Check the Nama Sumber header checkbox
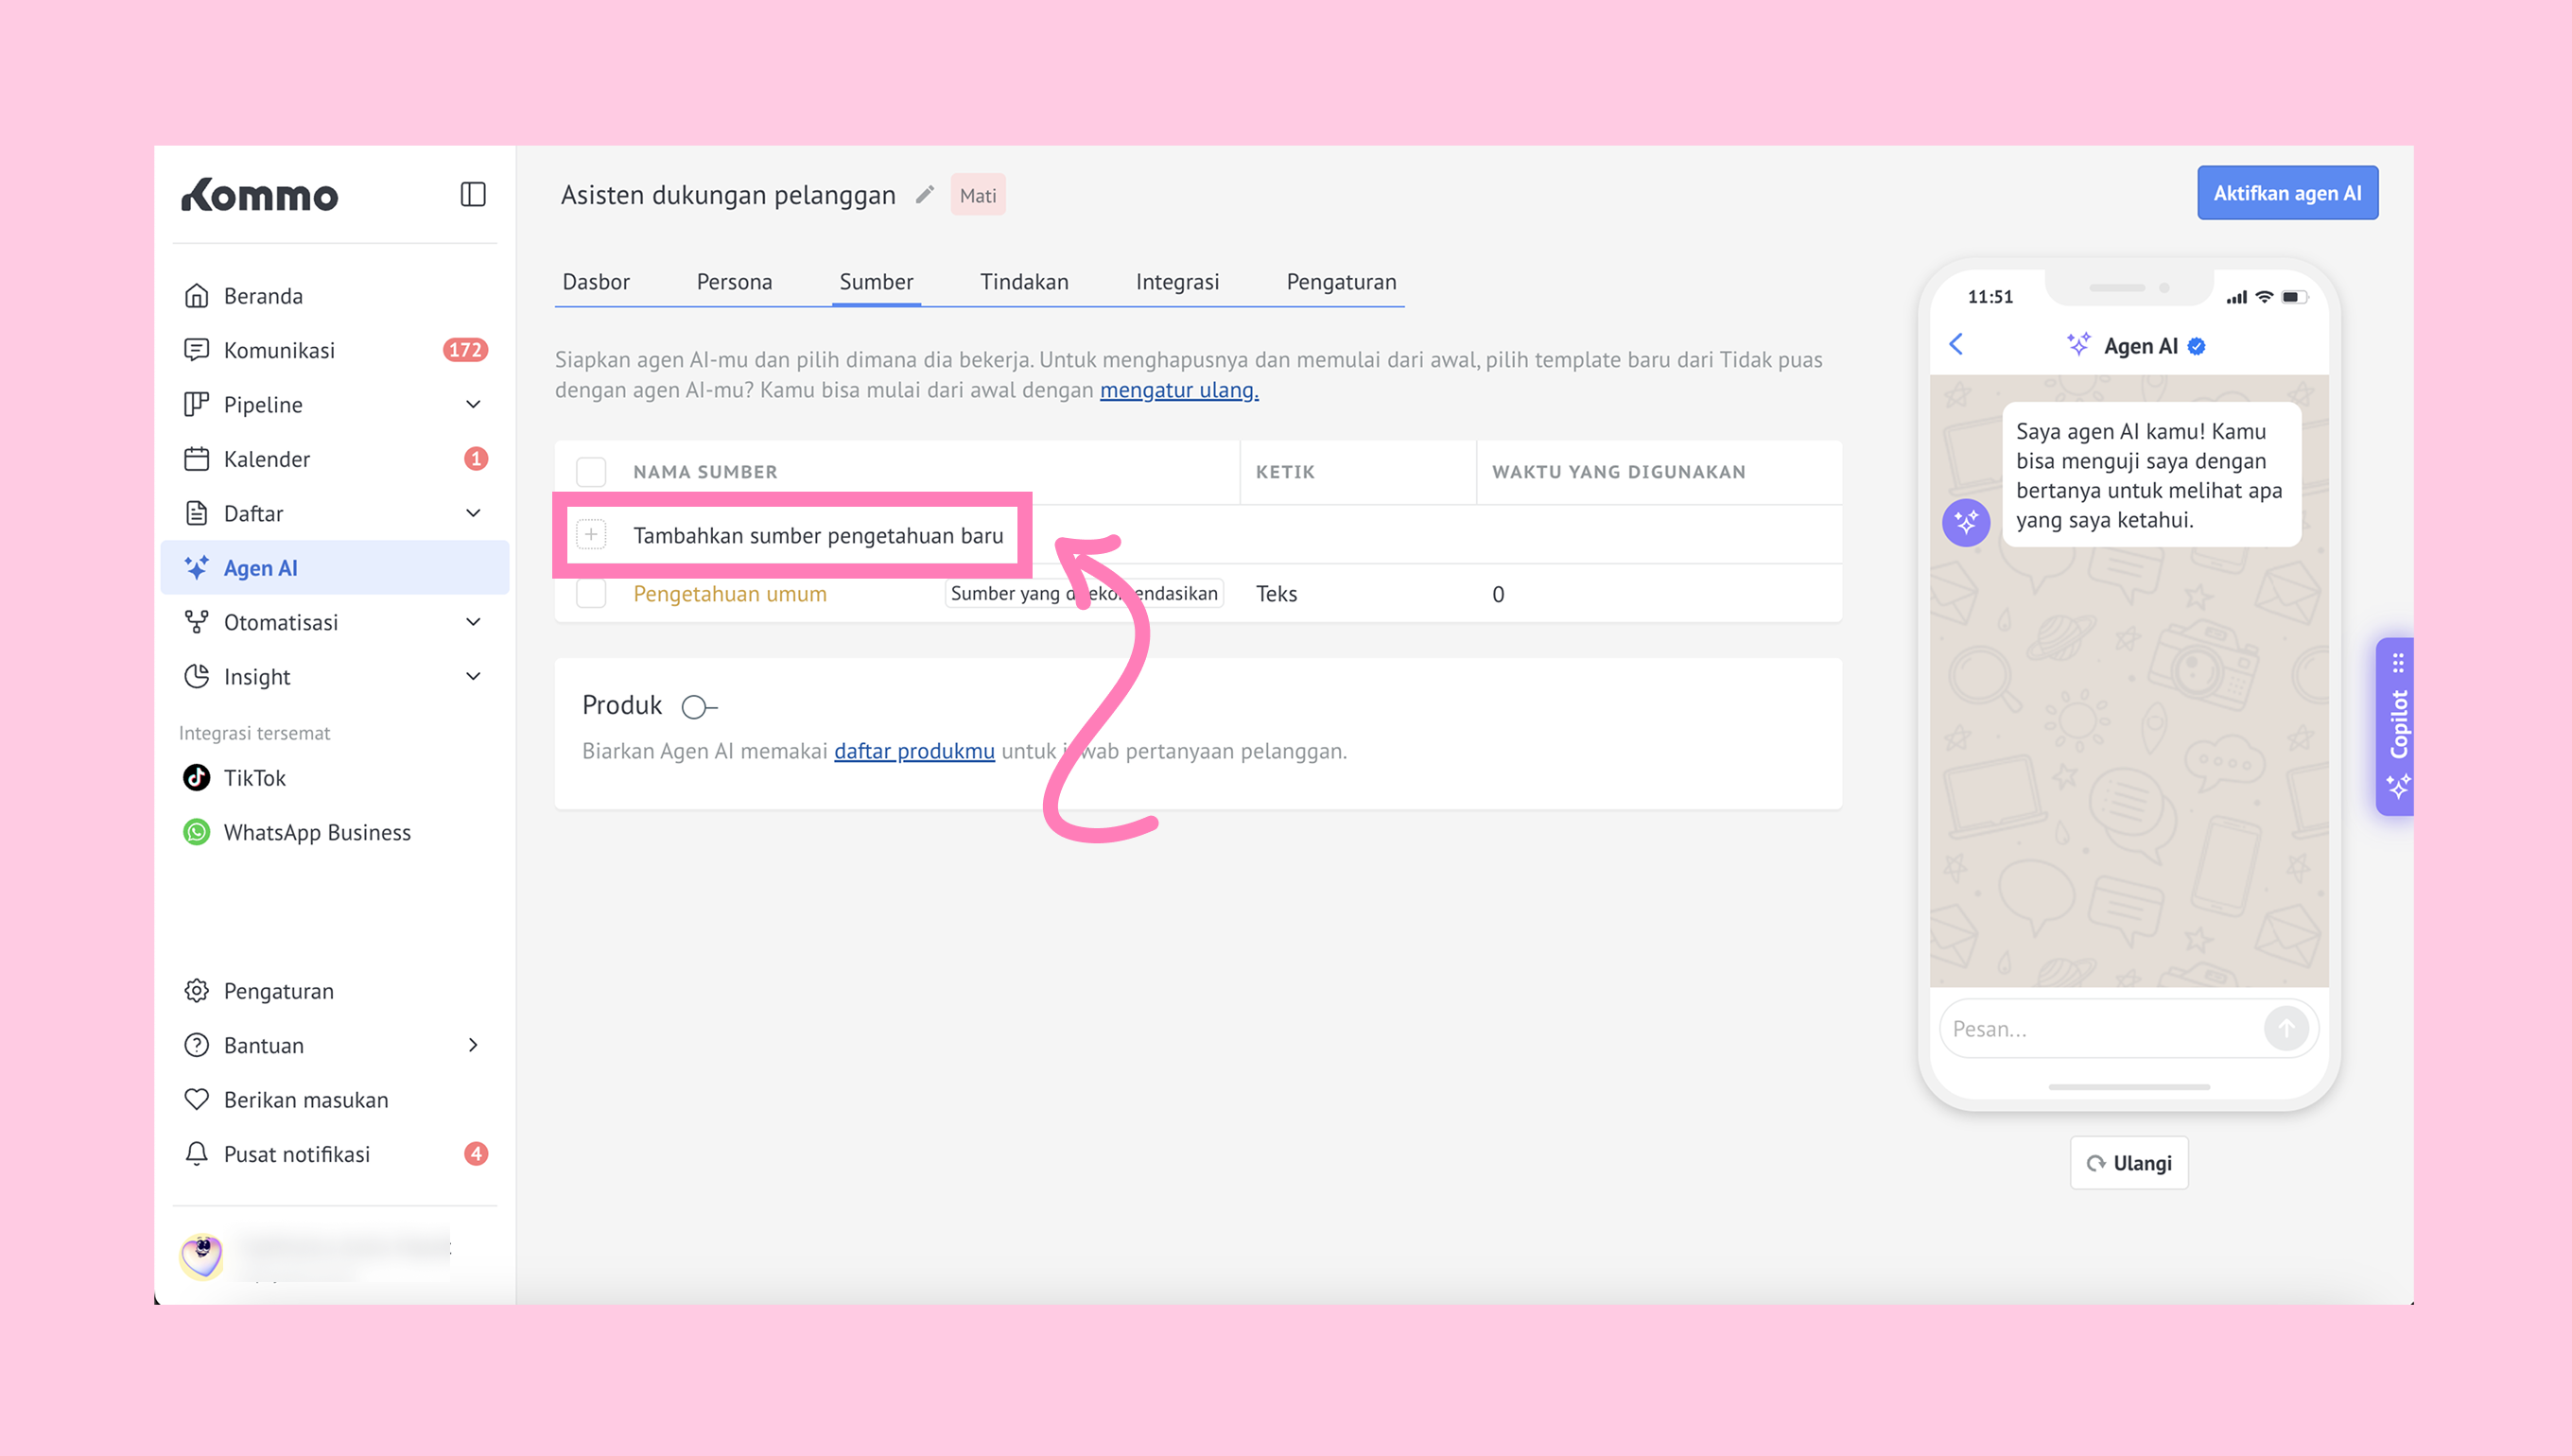This screenshot has height=1456, width=2572. point(591,472)
